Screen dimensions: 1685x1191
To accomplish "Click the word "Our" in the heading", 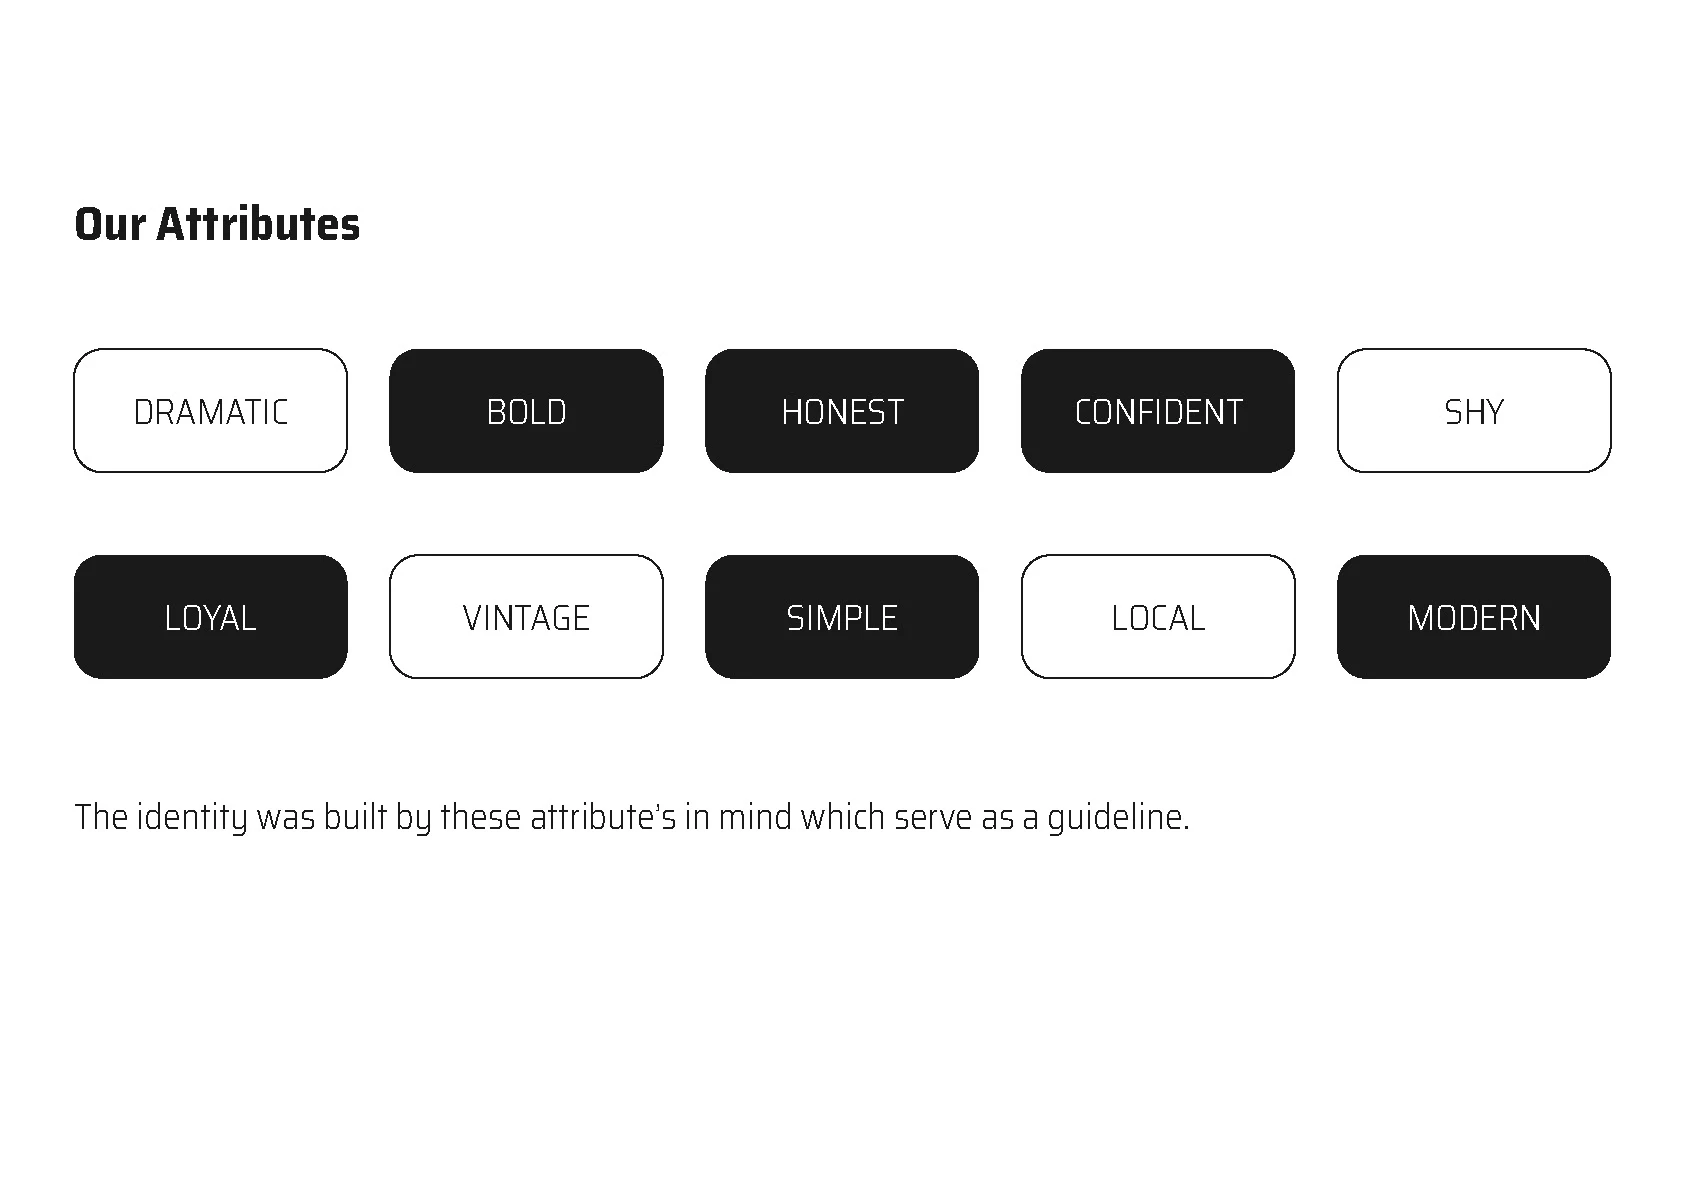I will point(110,224).
